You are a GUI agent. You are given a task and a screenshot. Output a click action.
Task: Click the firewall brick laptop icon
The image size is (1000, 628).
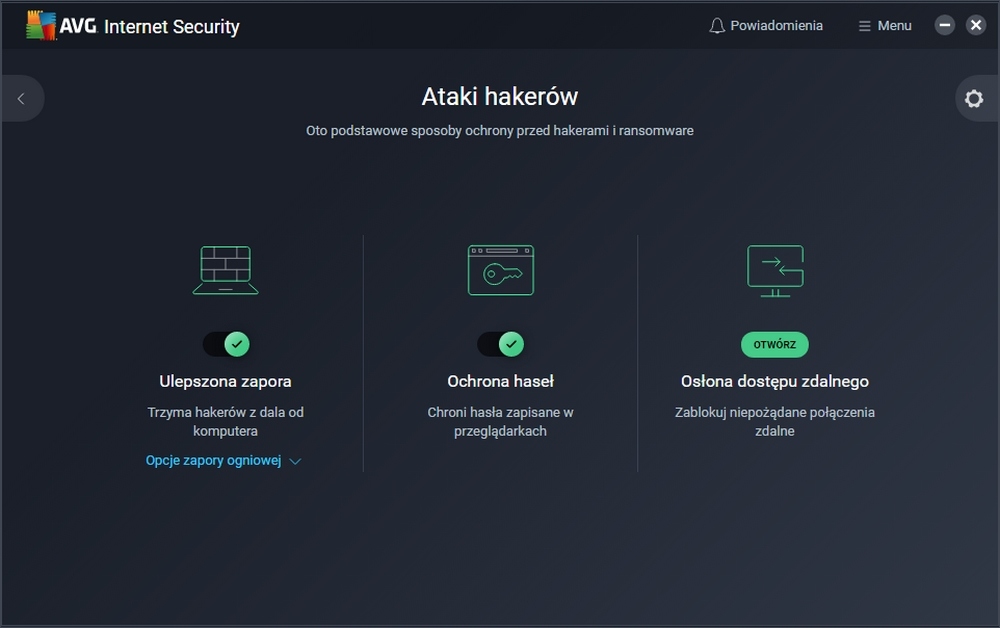tap(225, 270)
